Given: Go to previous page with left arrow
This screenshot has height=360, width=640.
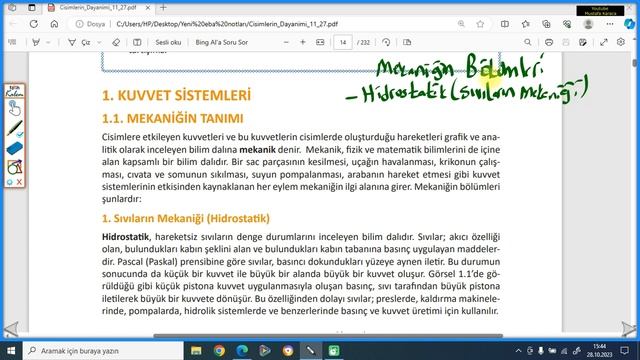Looking at the screenshot, I should point(11,329).
